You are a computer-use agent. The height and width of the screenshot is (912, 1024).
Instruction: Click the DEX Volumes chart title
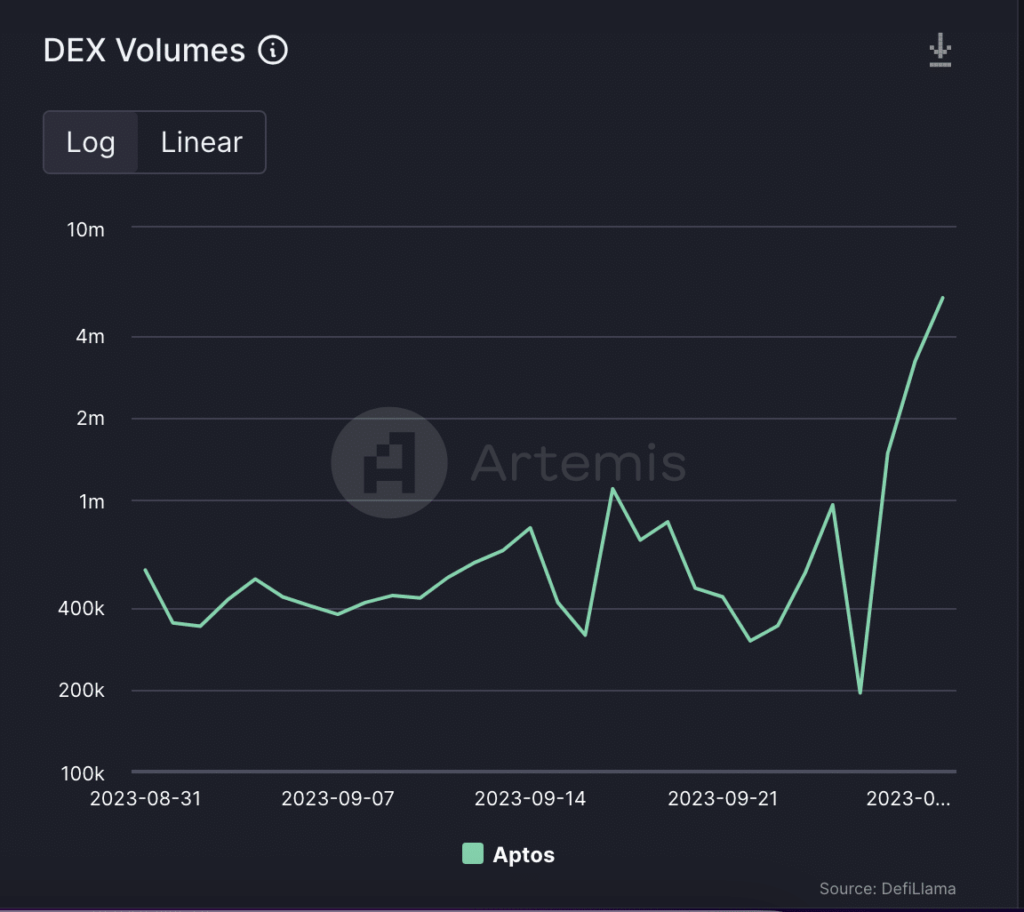[144, 50]
